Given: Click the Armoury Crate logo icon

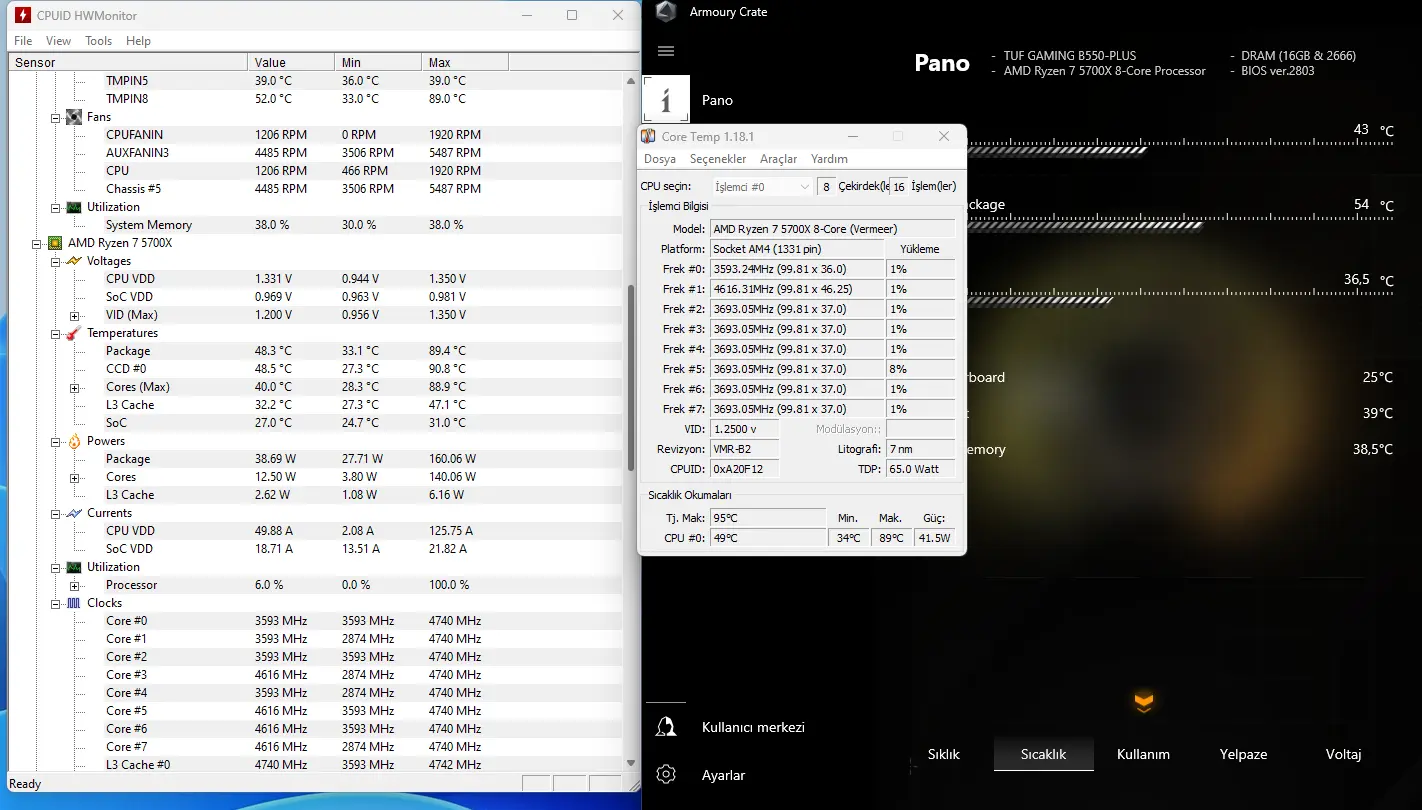Looking at the screenshot, I should click(666, 12).
